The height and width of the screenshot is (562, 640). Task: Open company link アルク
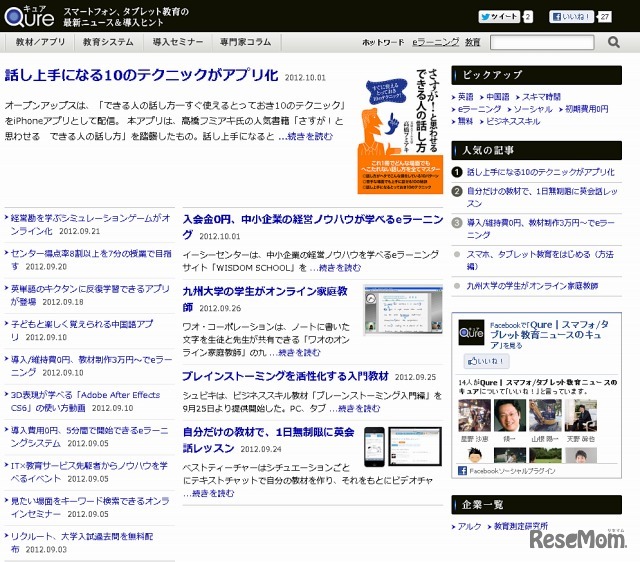(x=469, y=526)
